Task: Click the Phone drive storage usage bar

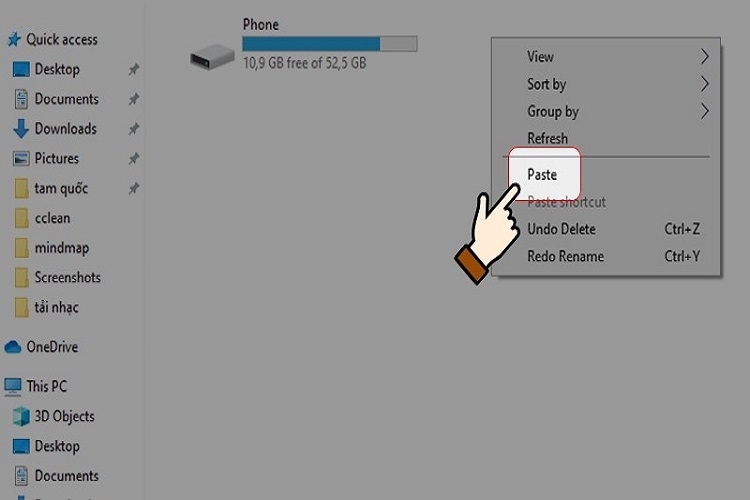Action: coord(330,44)
